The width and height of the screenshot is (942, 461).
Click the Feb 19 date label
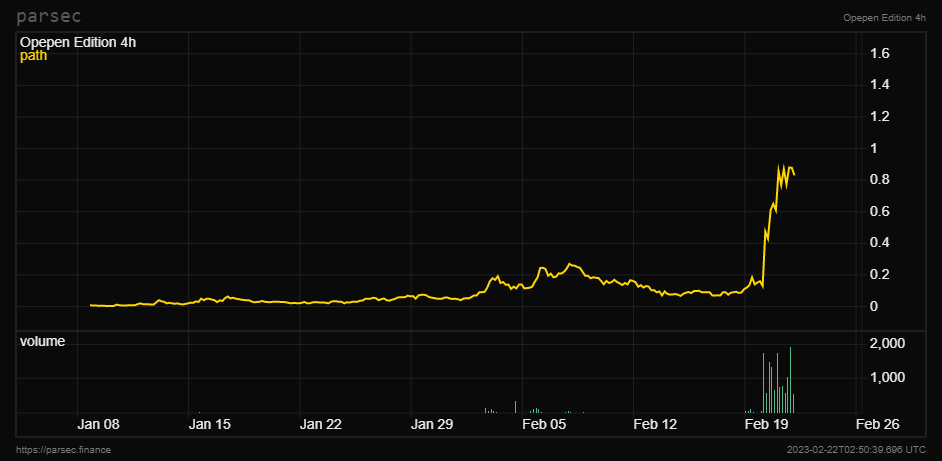click(767, 424)
